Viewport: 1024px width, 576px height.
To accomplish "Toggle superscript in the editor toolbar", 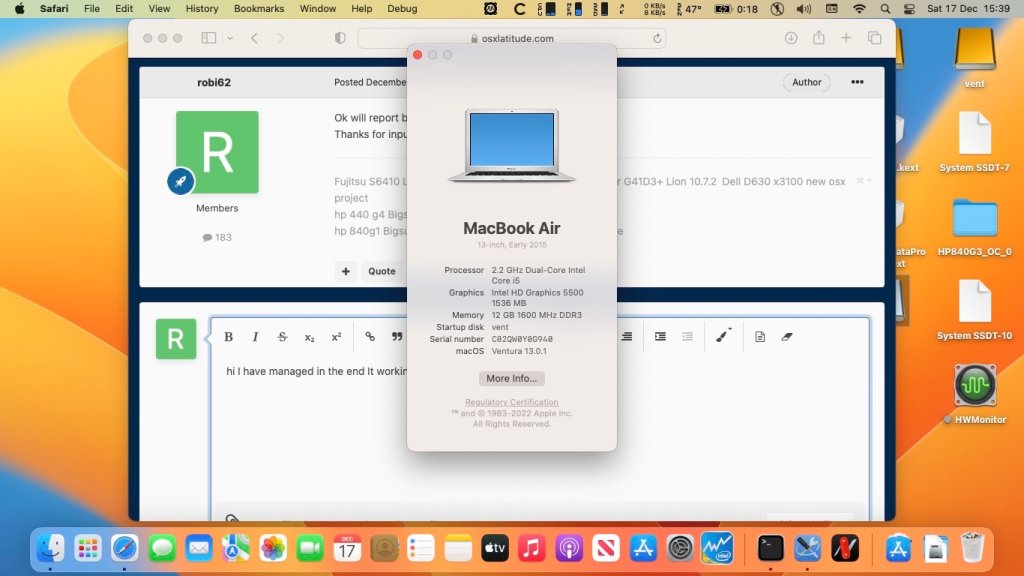I will [336, 337].
